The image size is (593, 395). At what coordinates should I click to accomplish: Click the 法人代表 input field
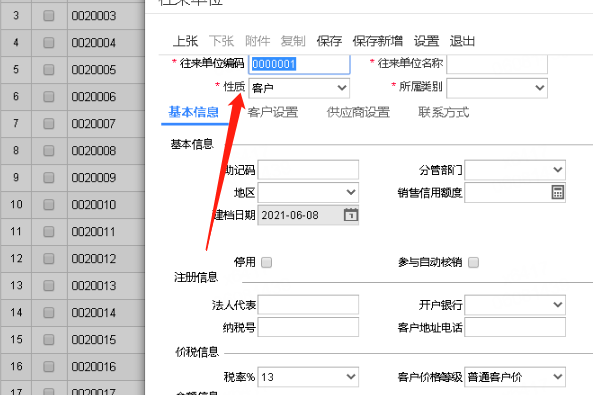coord(308,305)
